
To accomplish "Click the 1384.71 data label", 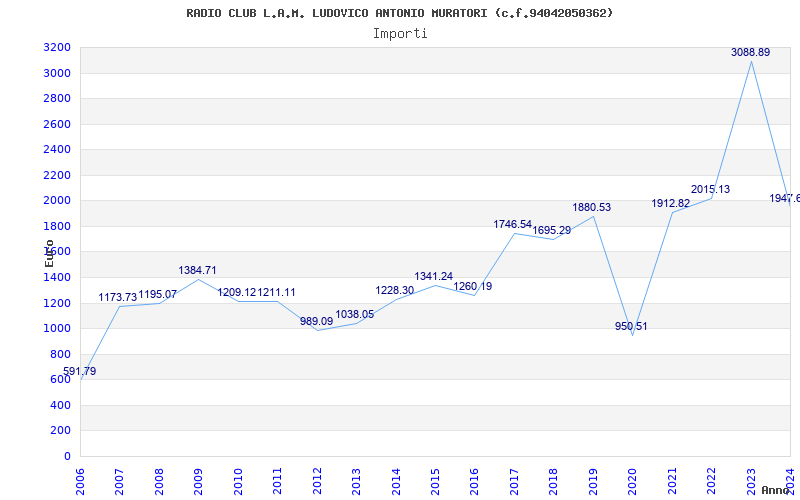I will click(197, 270).
